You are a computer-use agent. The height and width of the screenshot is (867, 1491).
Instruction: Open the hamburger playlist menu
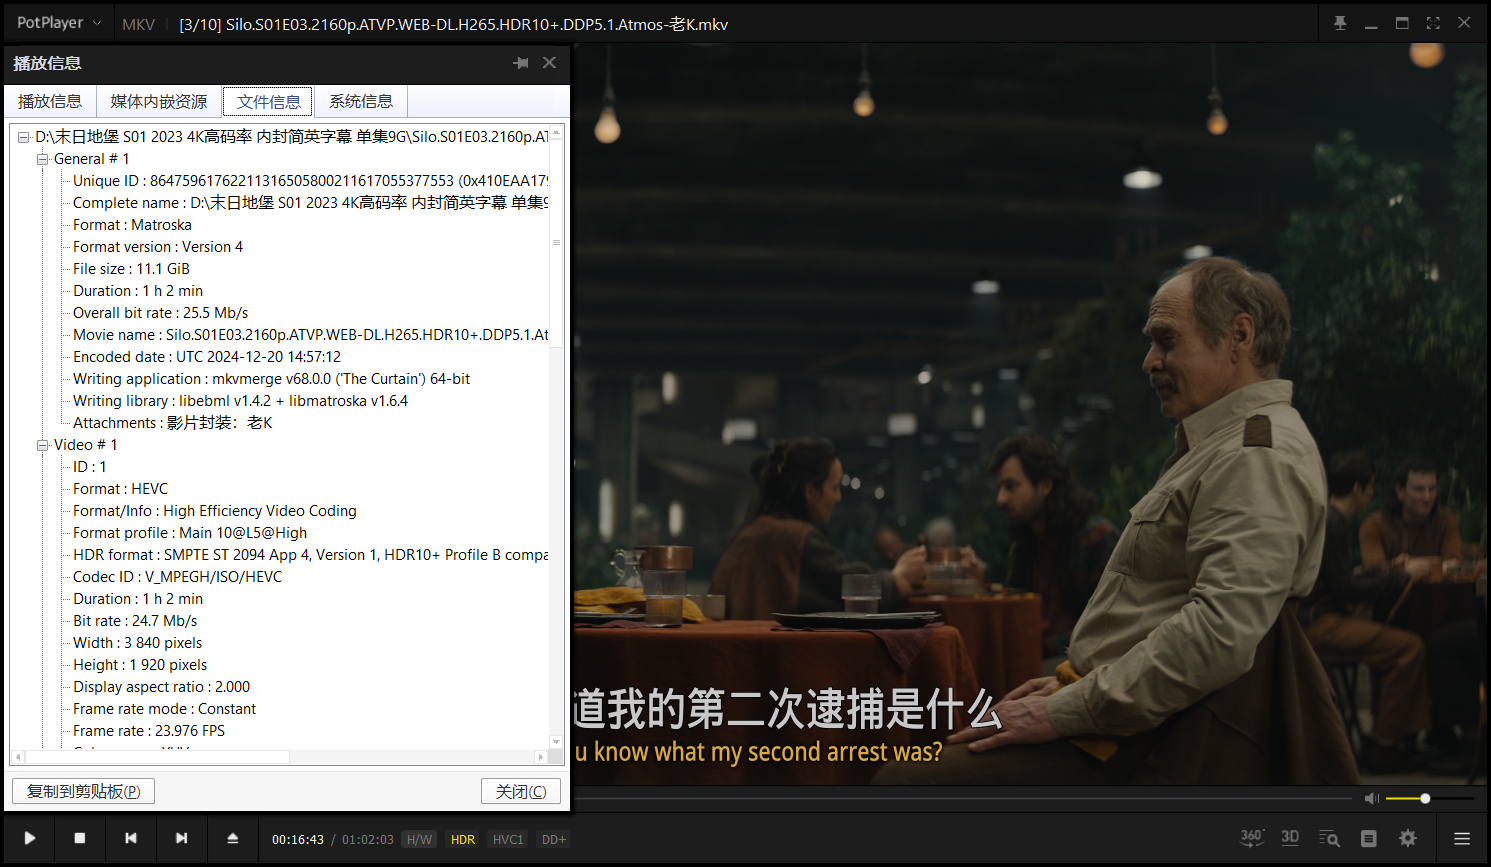coord(1462,839)
